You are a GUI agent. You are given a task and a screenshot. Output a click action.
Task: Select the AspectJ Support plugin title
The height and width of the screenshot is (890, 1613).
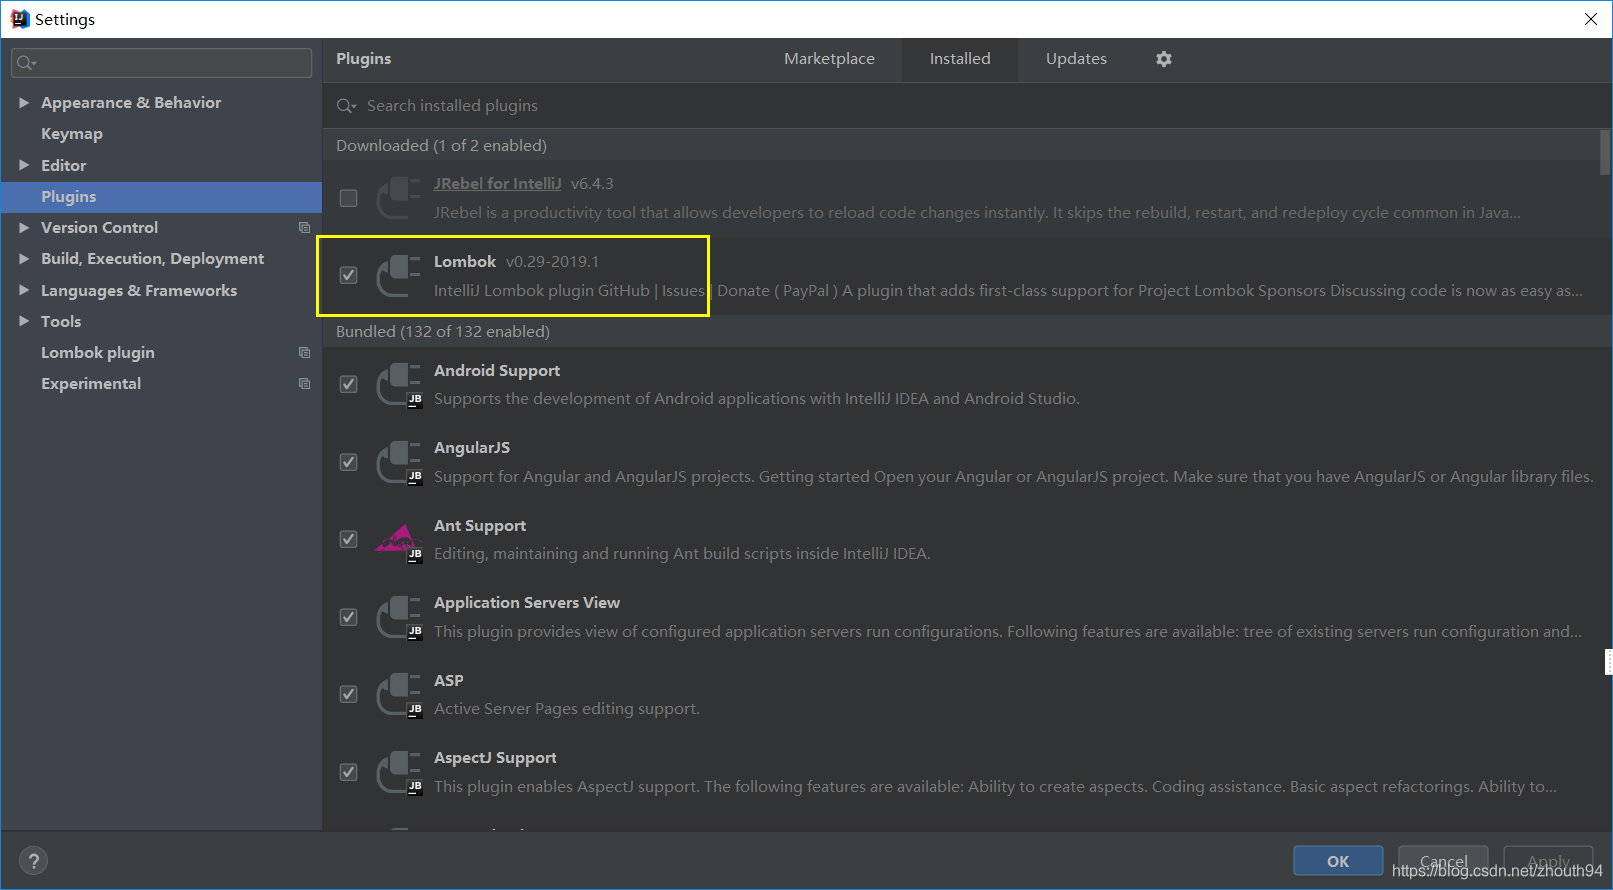[495, 758]
